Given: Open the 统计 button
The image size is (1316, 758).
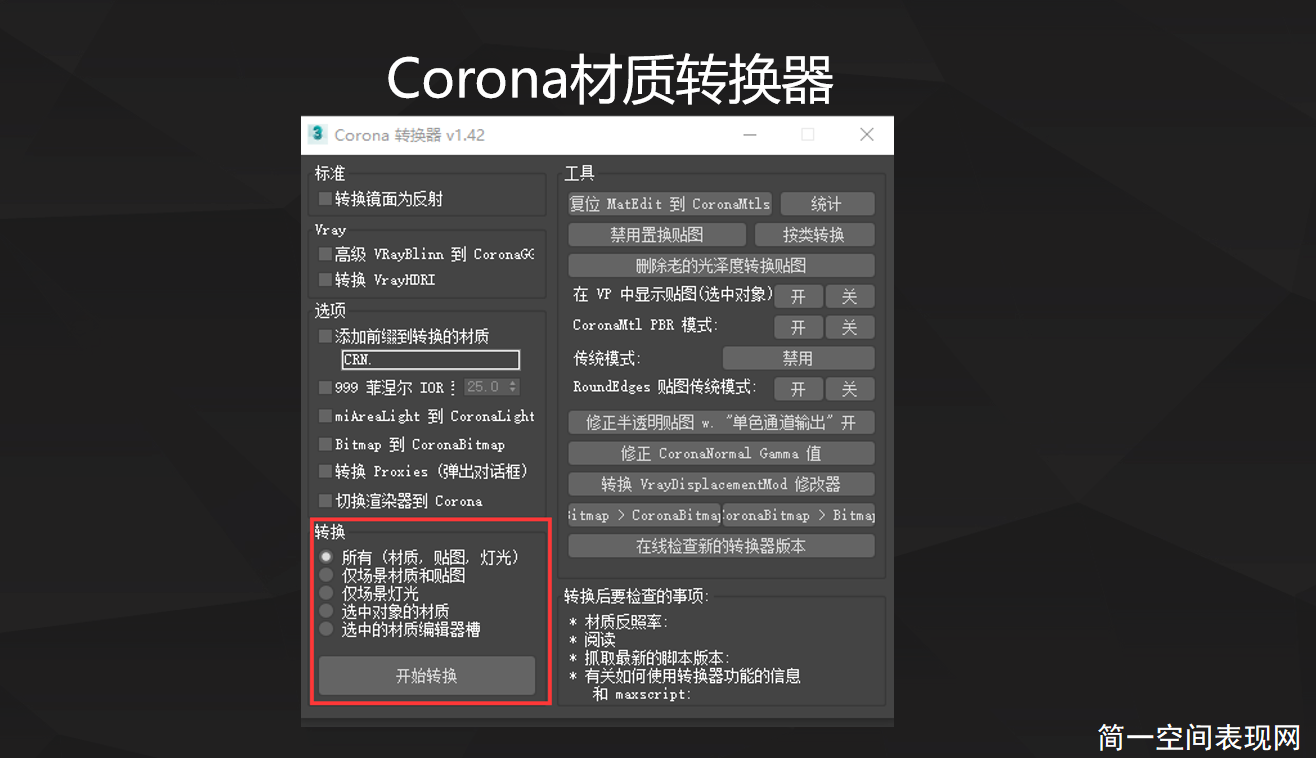Looking at the screenshot, I should tap(827, 204).
